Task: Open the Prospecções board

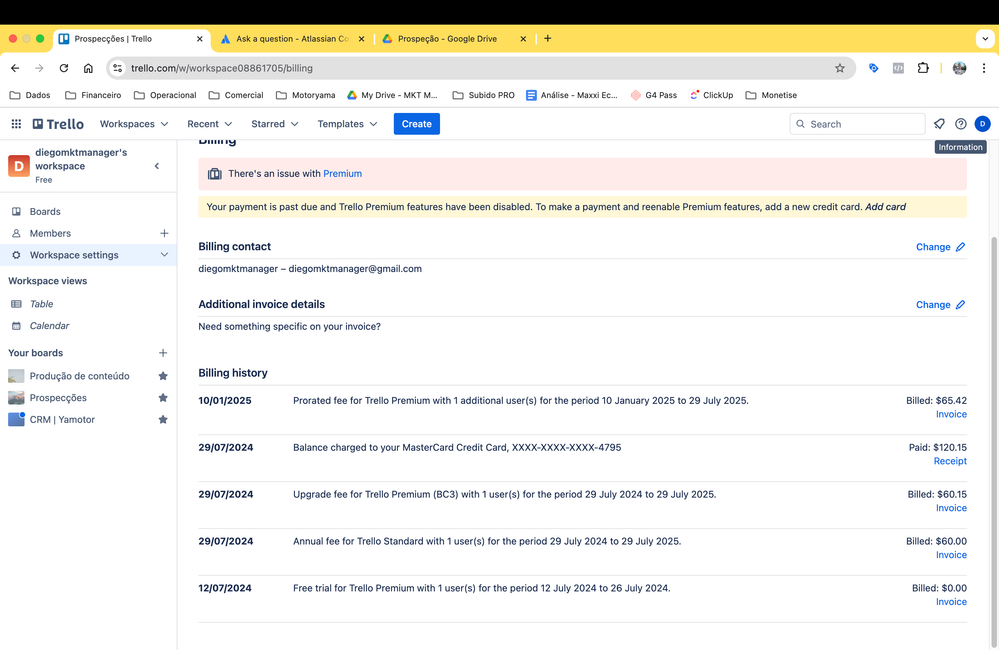Action: point(57,398)
